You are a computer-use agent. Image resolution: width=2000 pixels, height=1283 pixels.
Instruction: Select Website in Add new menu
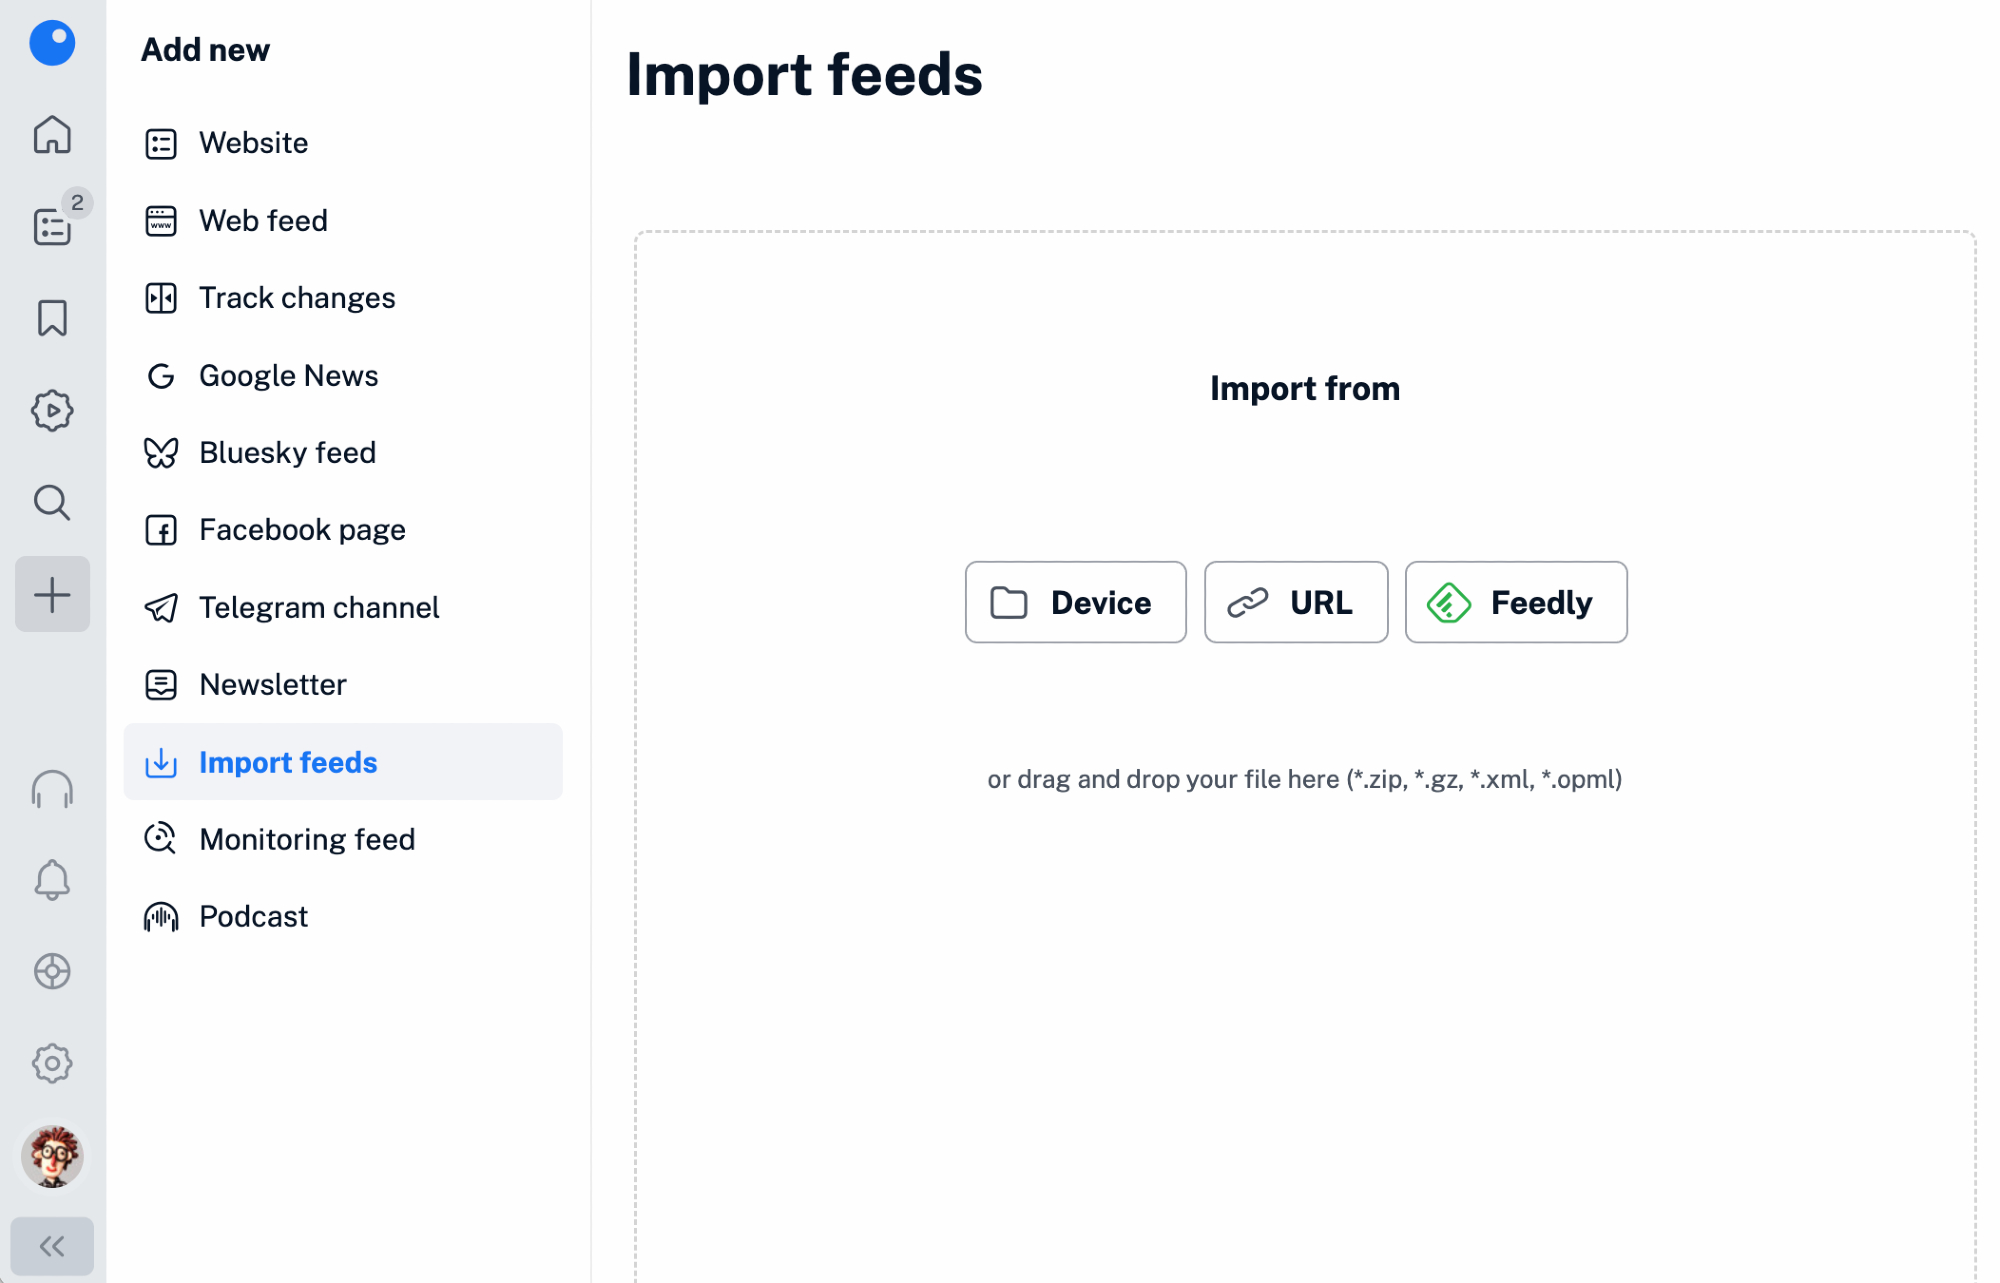point(253,143)
